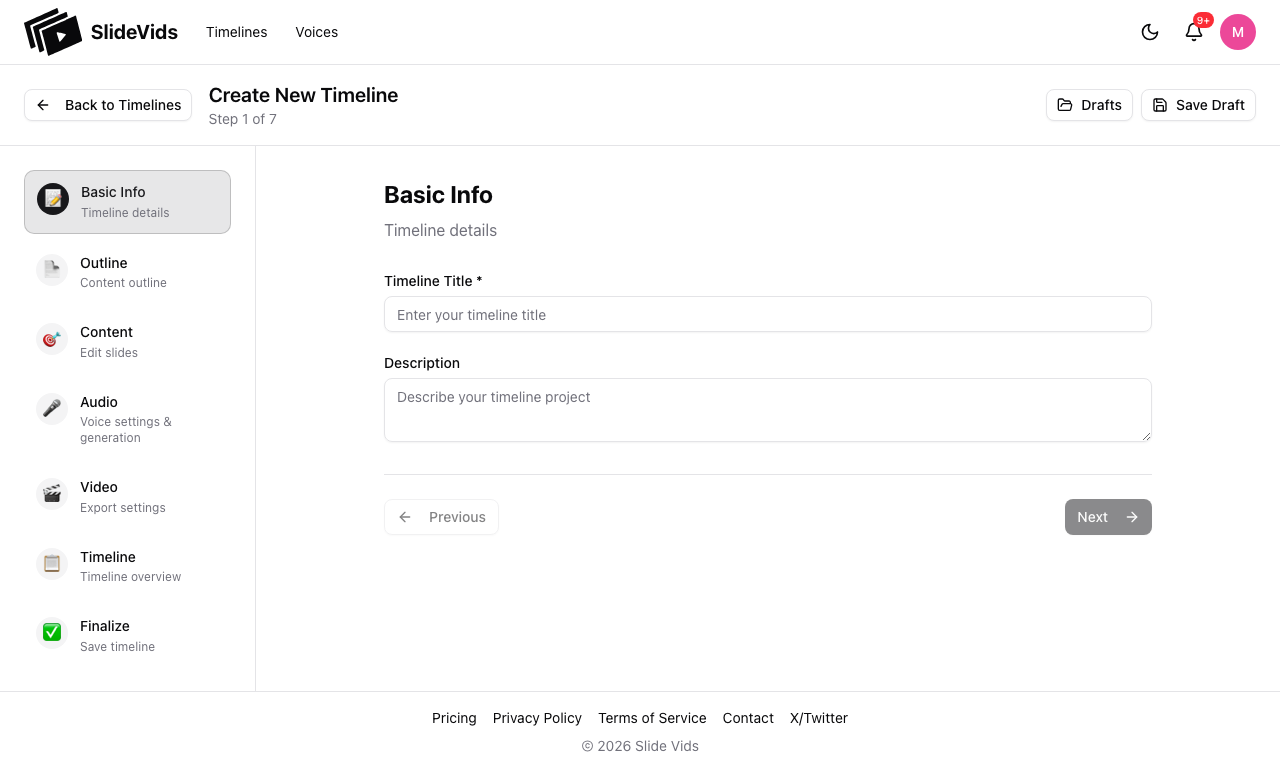Select the Outline step document icon
This screenshot has height=772, width=1280.
click(x=52, y=270)
